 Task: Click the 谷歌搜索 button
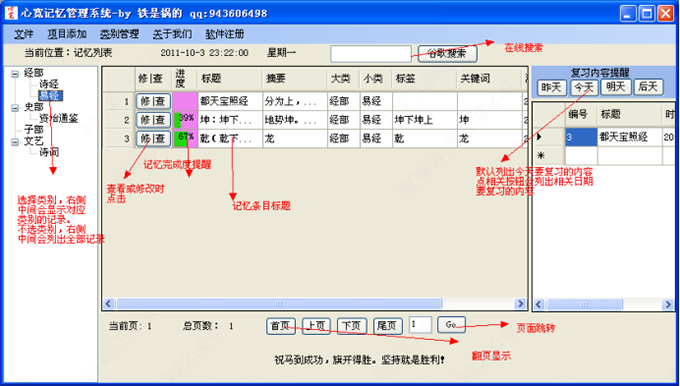point(447,54)
